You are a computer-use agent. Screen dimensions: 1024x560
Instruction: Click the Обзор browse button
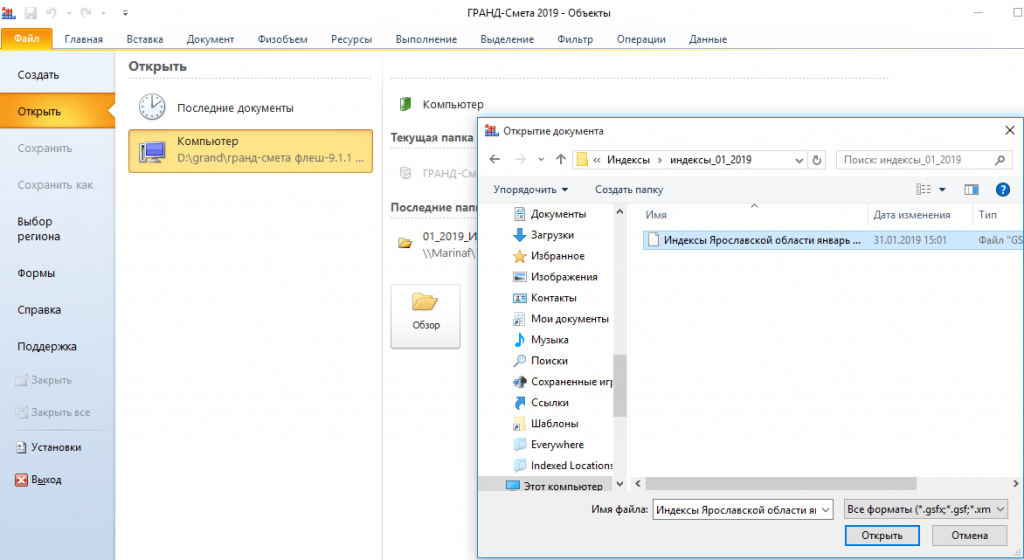point(425,316)
